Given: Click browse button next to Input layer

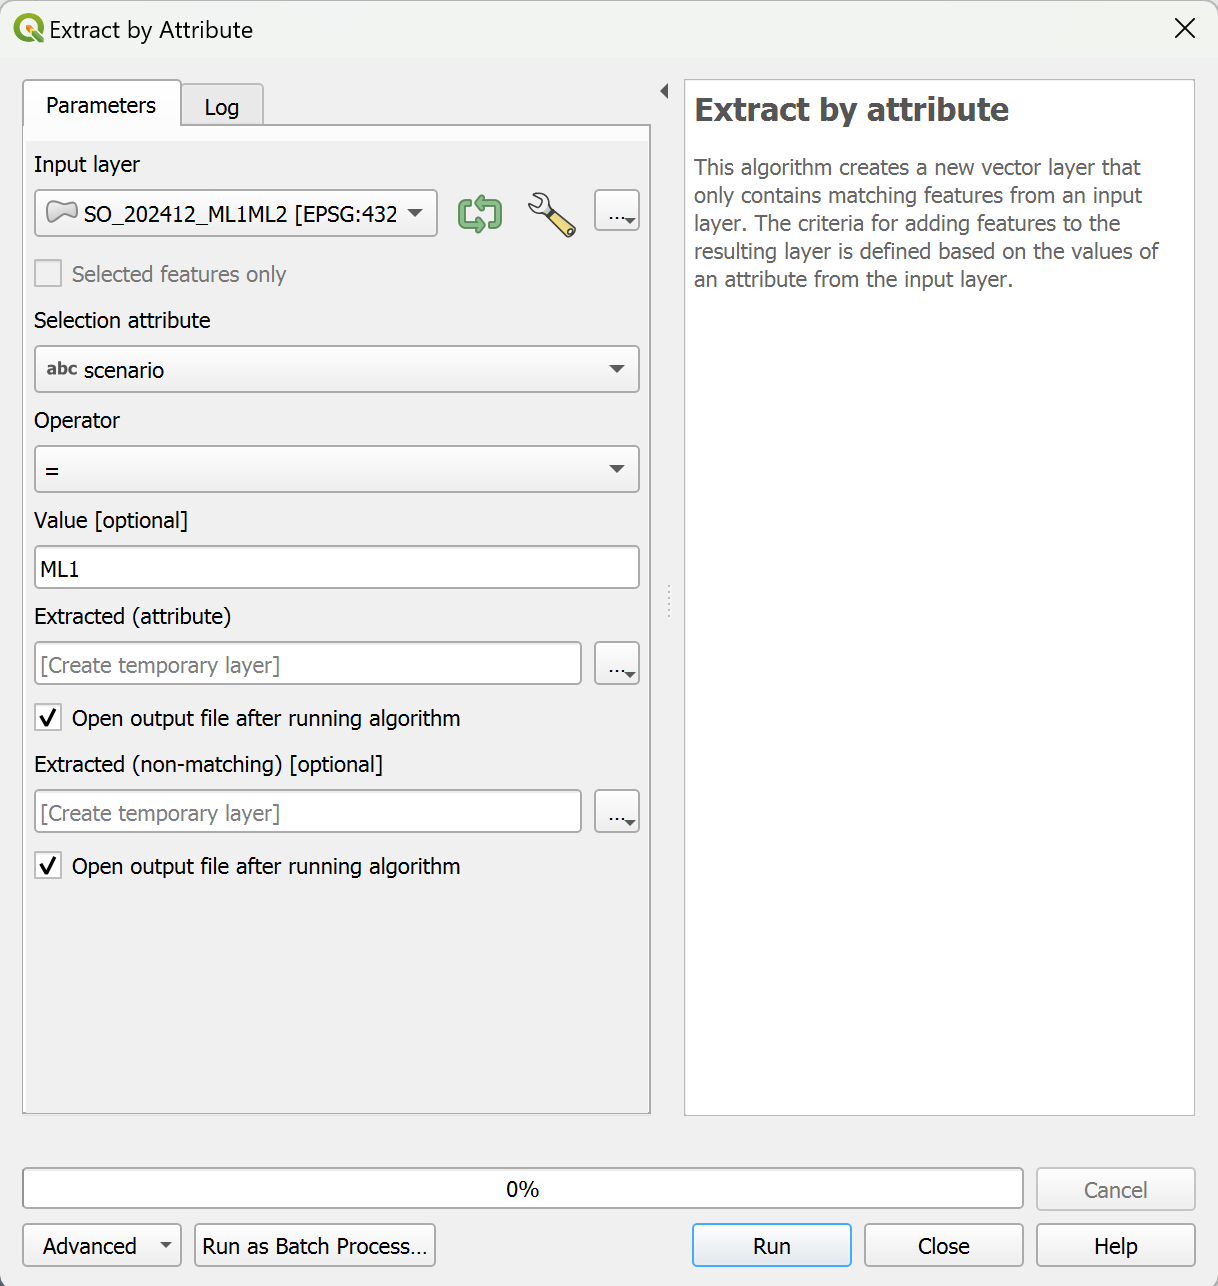Looking at the screenshot, I should click(617, 212).
